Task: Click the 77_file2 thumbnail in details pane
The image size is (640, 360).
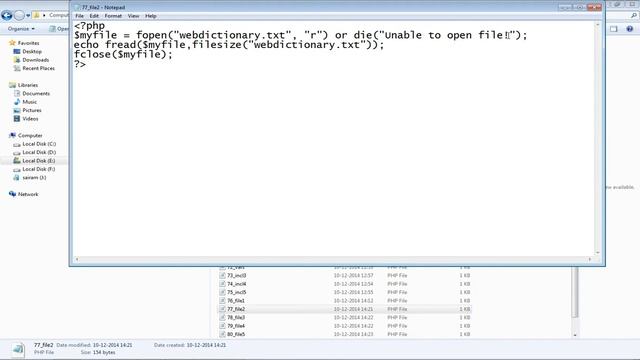Action: (18, 349)
